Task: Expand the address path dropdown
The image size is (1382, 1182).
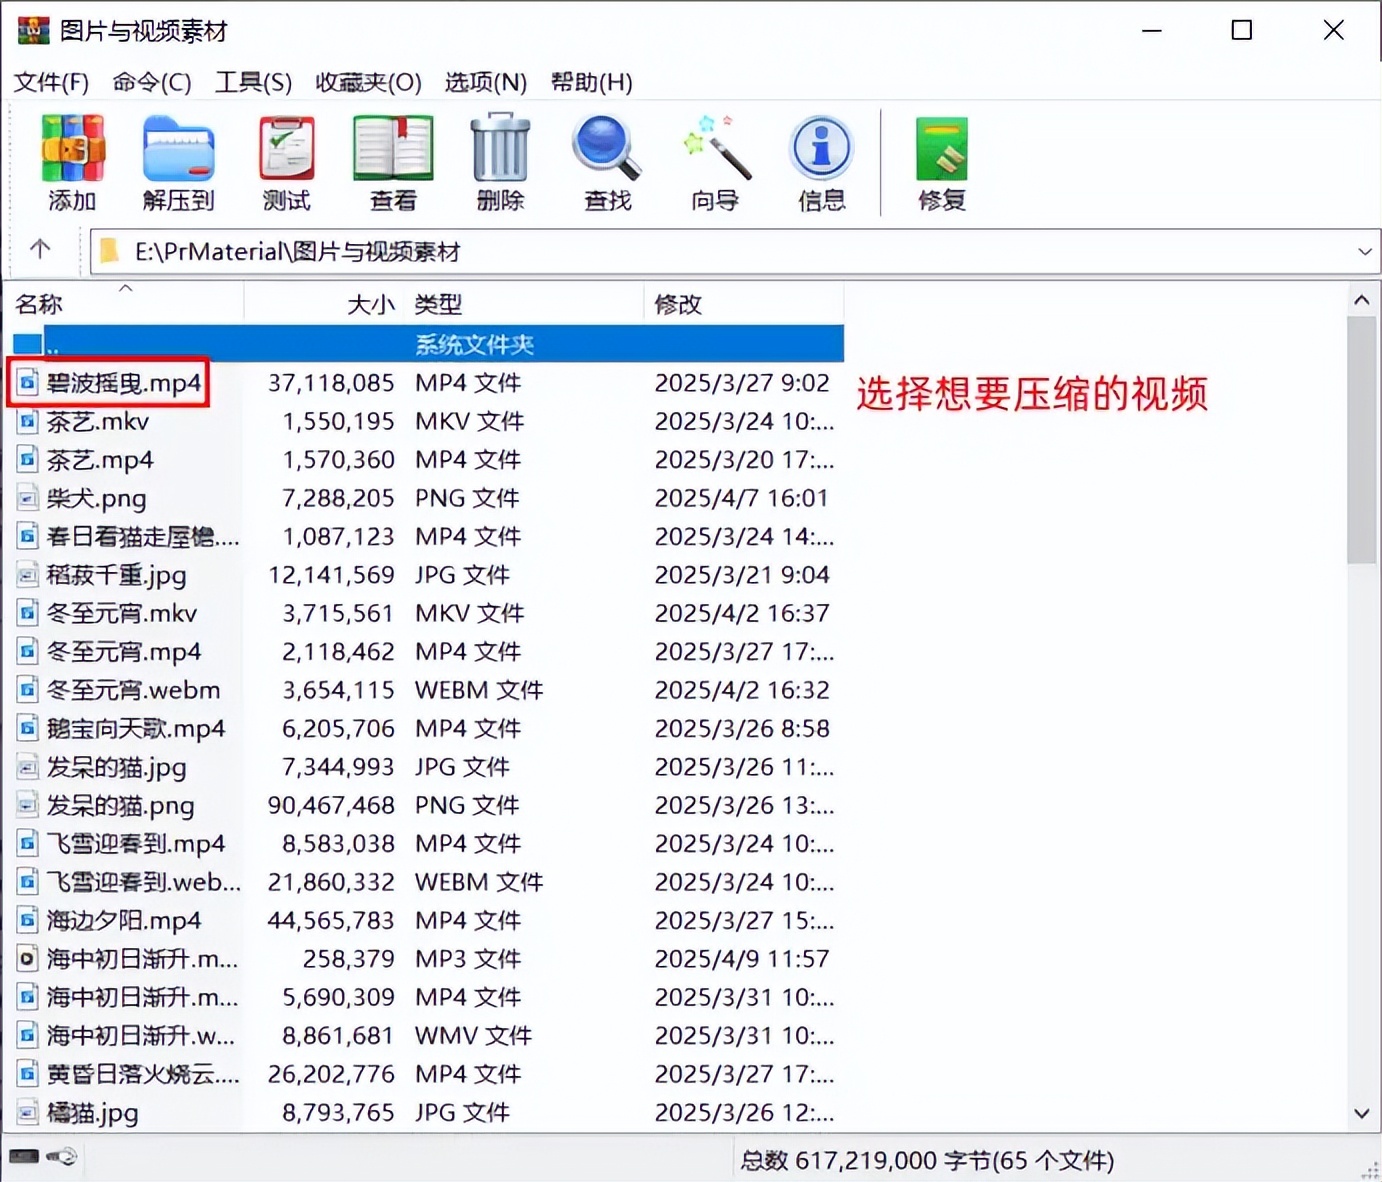Action: [1364, 252]
